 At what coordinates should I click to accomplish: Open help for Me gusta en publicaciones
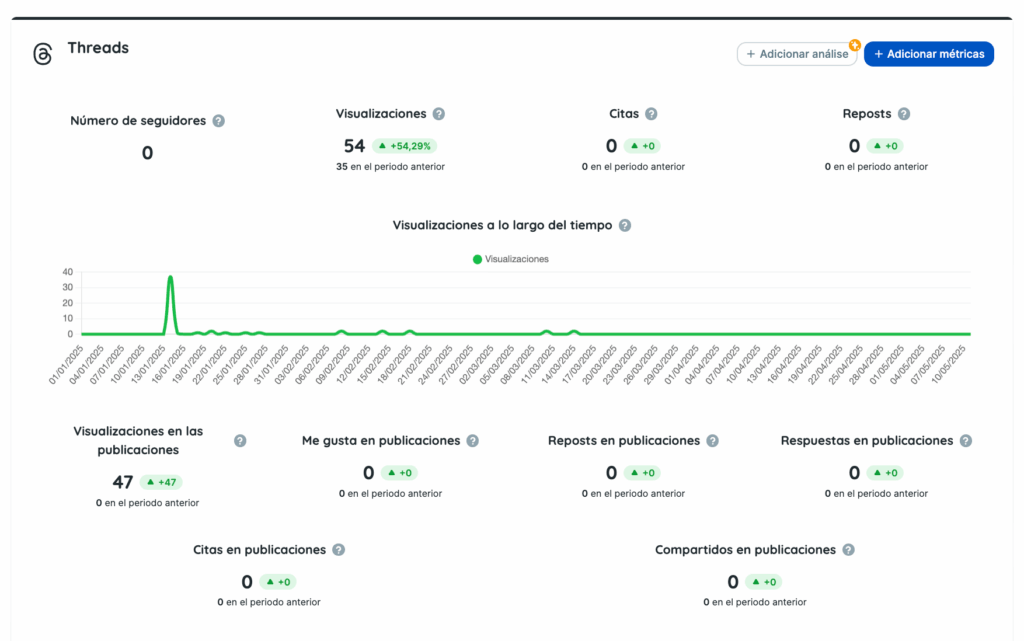(473, 441)
